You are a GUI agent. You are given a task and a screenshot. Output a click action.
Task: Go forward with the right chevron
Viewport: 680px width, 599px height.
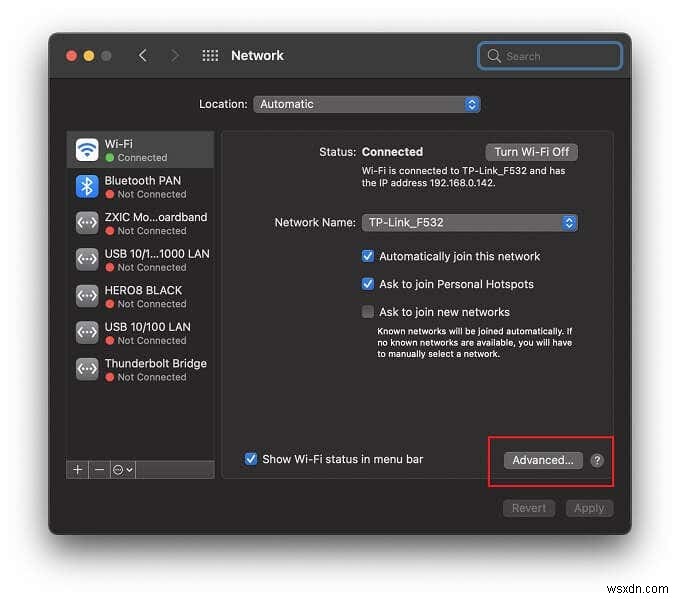[x=175, y=56]
